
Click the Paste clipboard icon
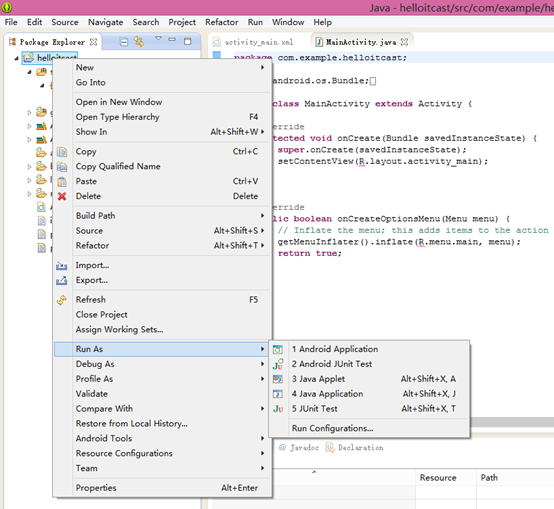[62, 182]
